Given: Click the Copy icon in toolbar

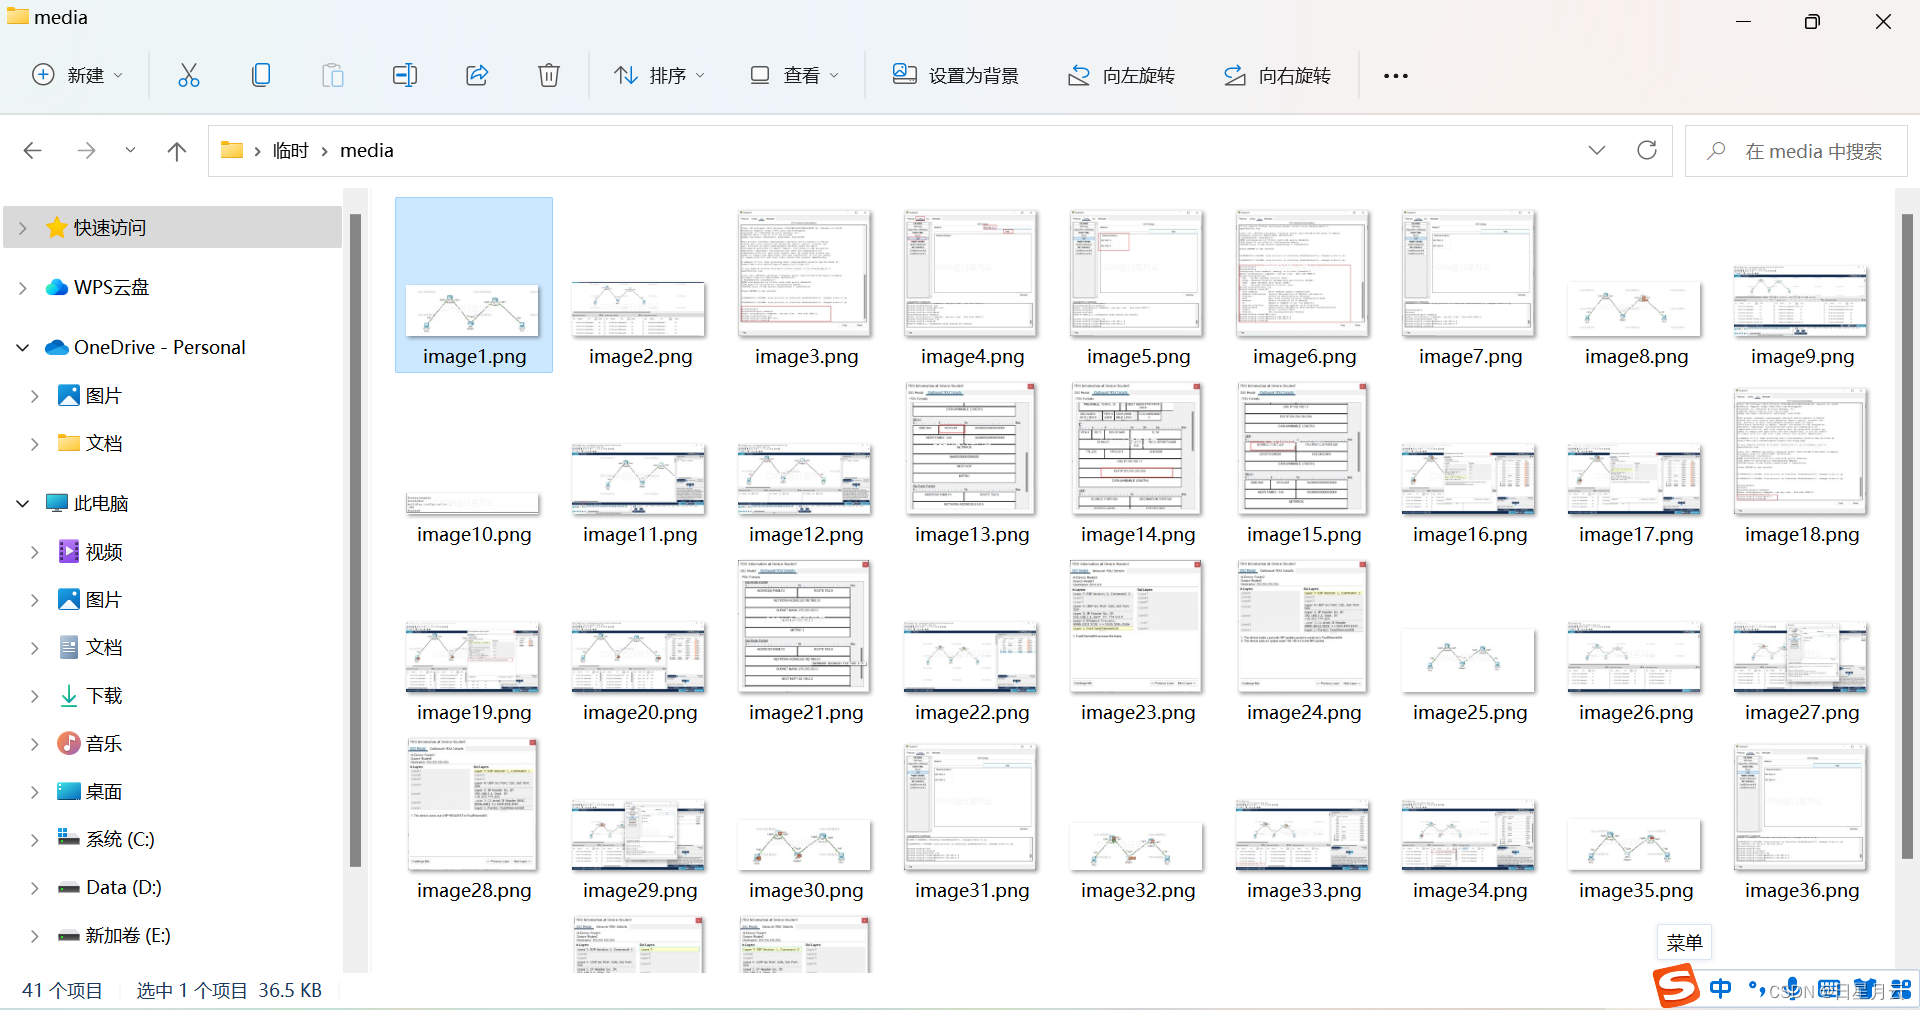Looking at the screenshot, I should pyautogui.click(x=261, y=75).
